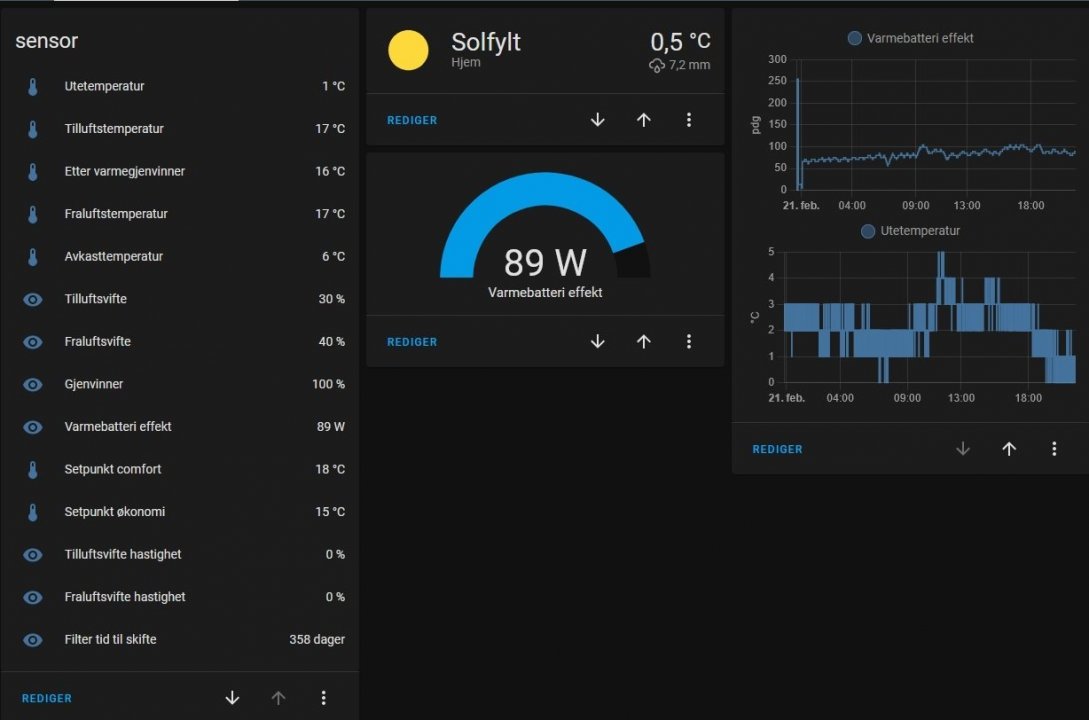Move the graph card up with its arrow
The height and width of the screenshot is (720, 1089).
tap(1009, 449)
